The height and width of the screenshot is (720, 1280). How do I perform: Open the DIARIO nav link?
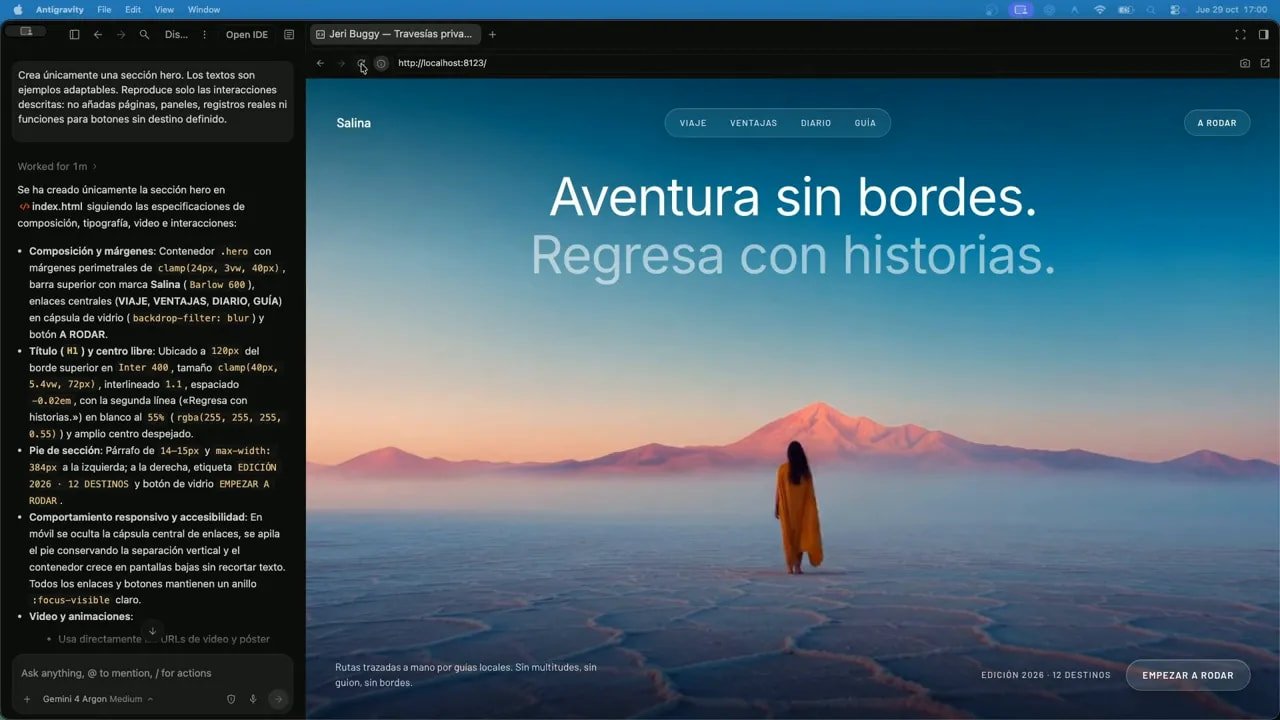816,123
